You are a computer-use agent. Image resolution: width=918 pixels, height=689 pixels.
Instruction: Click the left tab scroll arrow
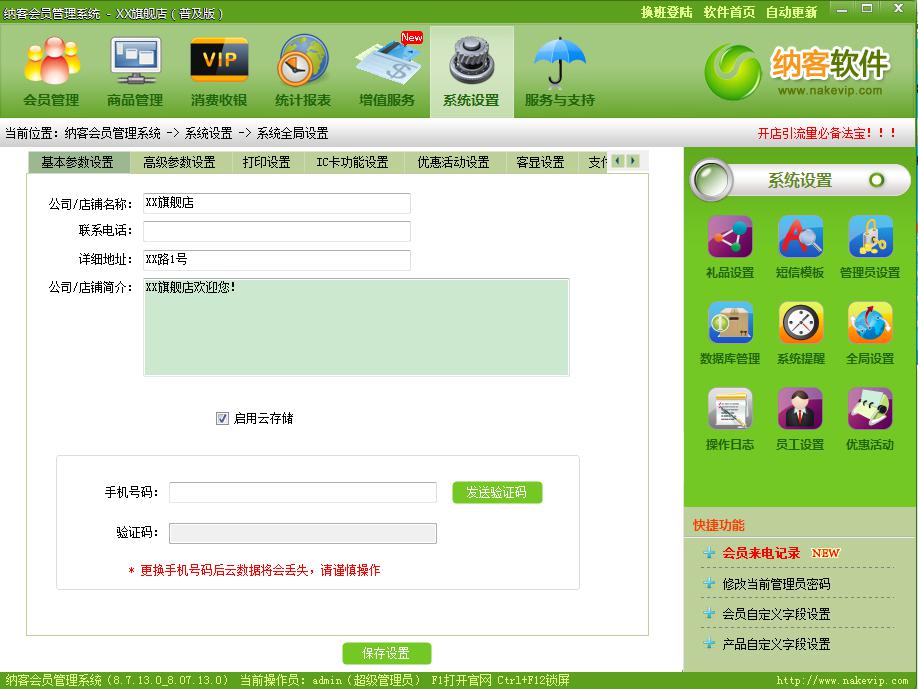[617, 160]
